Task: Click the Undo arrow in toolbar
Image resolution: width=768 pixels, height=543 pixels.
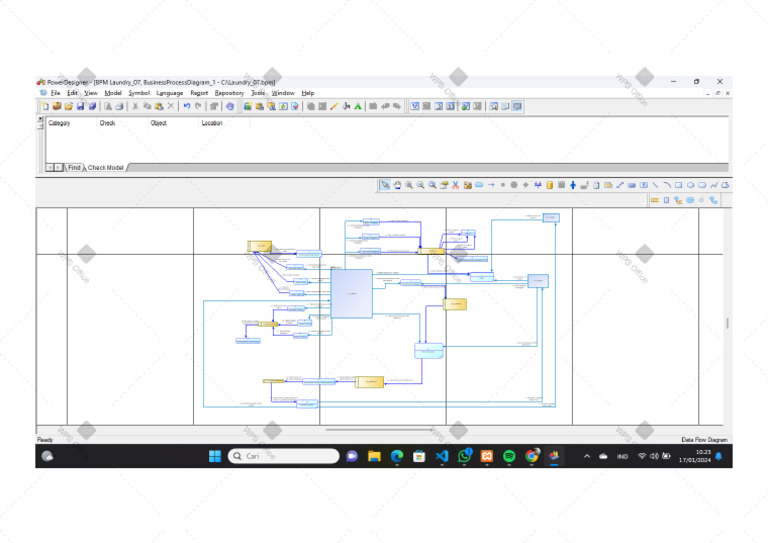Action: pyautogui.click(x=187, y=106)
